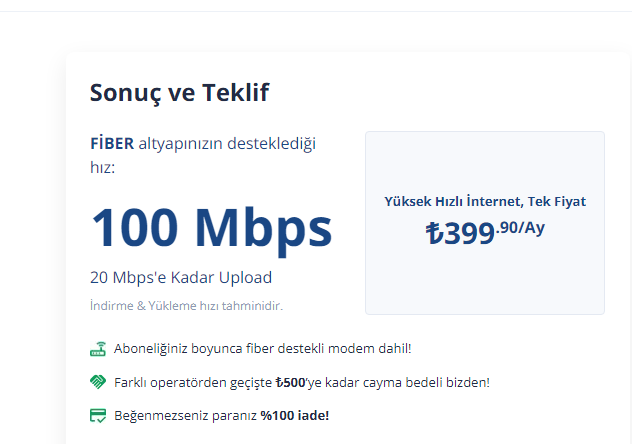632x444 pixels.
Task: Click the .90/Ay superscript in price
Action: click(520, 228)
